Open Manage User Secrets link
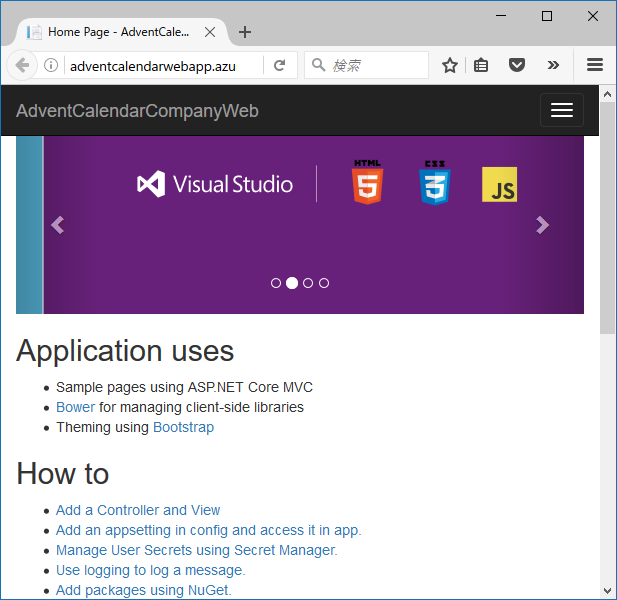 pyautogui.click(x=197, y=550)
